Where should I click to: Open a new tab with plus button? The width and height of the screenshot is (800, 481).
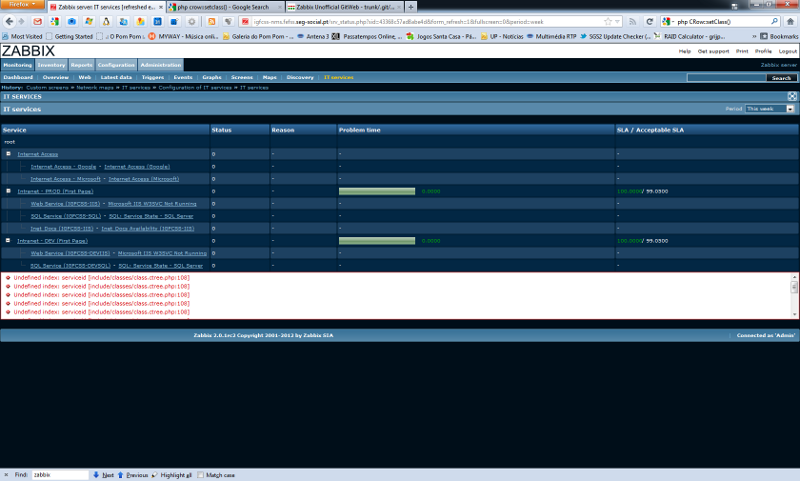pyautogui.click(x=411, y=7)
